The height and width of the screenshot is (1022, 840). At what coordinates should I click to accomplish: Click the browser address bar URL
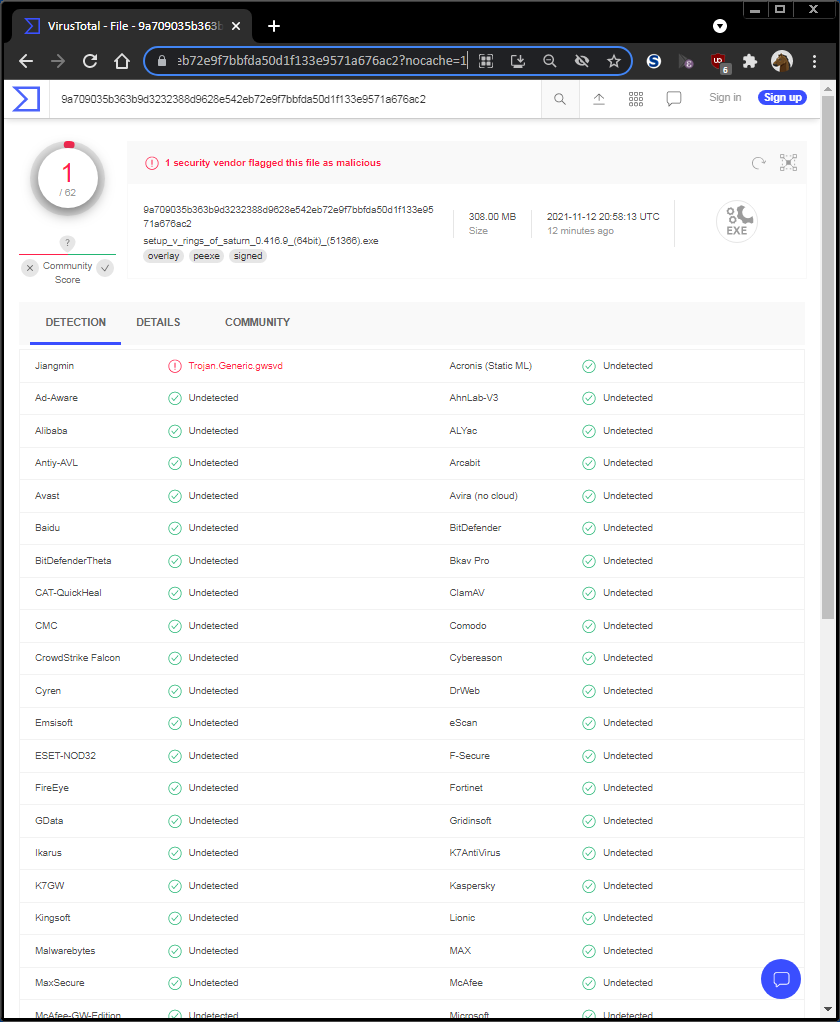click(322, 61)
